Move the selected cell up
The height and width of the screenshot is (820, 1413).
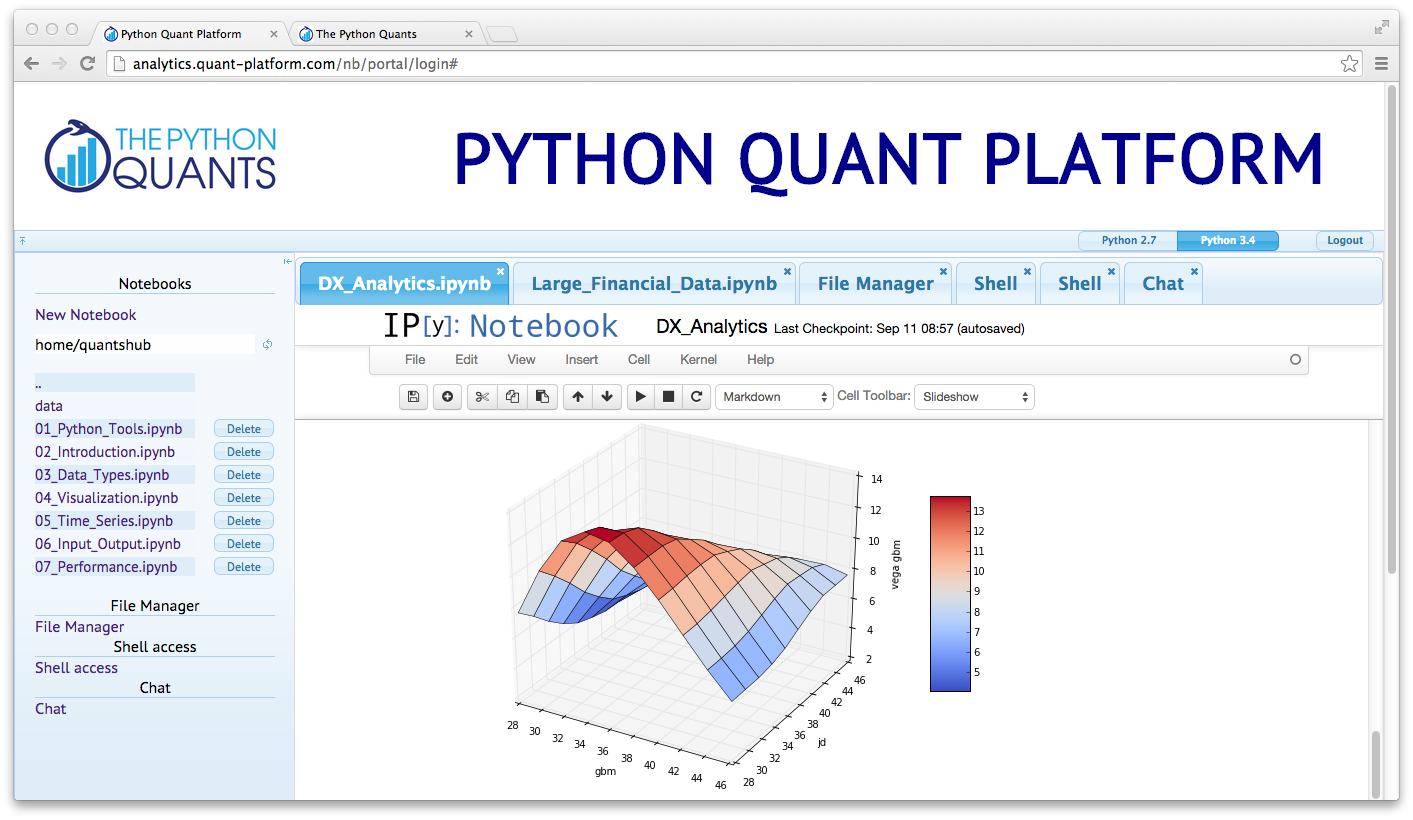[578, 397]
